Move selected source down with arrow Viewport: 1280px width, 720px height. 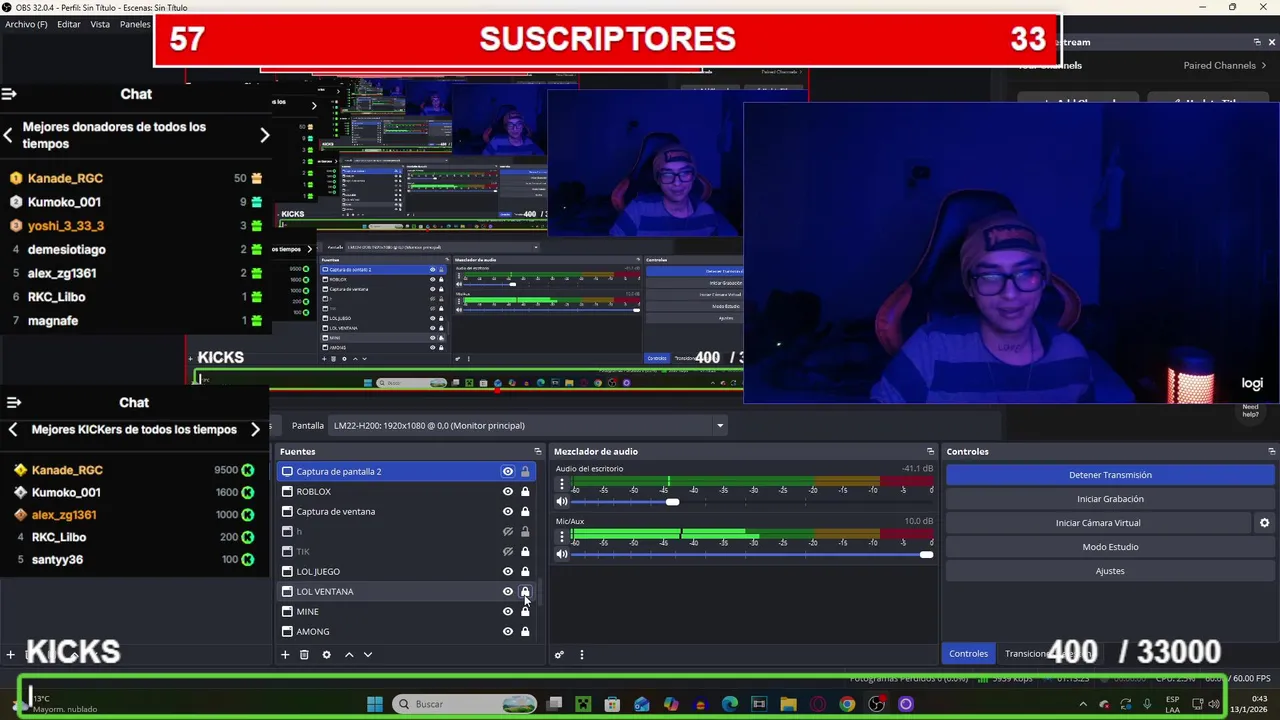[368, 655]
